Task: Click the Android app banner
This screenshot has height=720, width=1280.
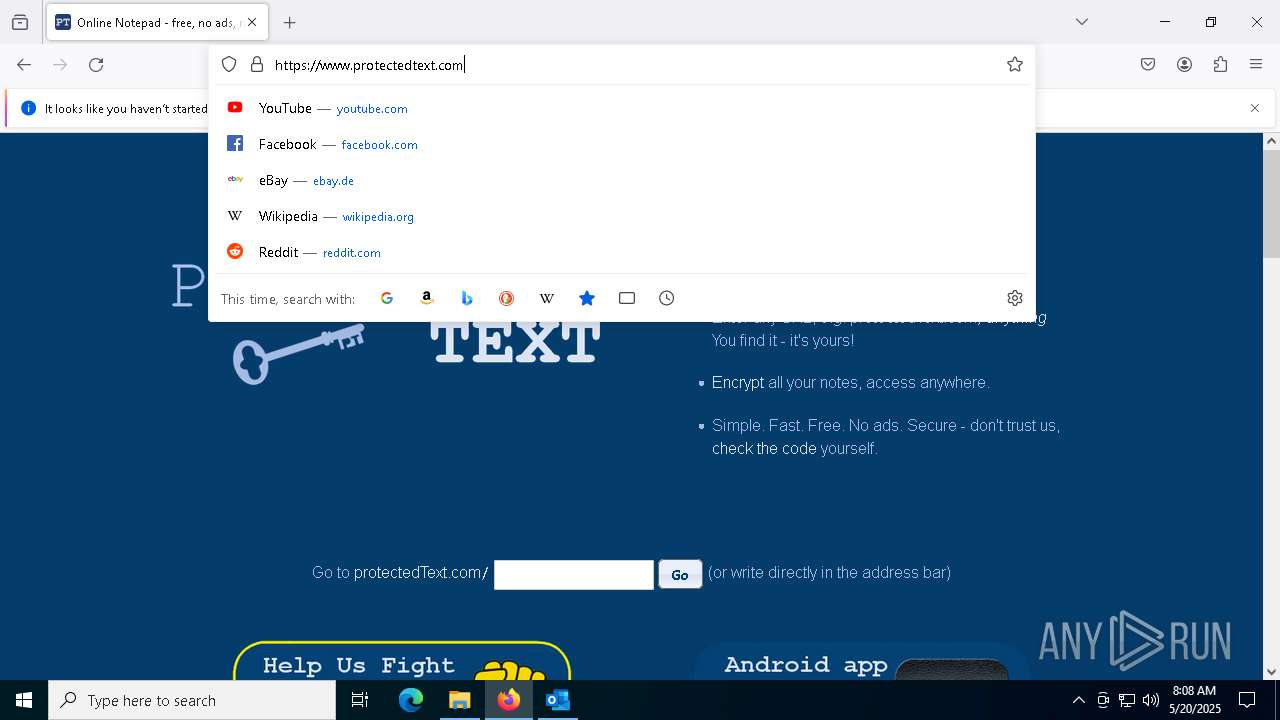Action: point(862,662)
